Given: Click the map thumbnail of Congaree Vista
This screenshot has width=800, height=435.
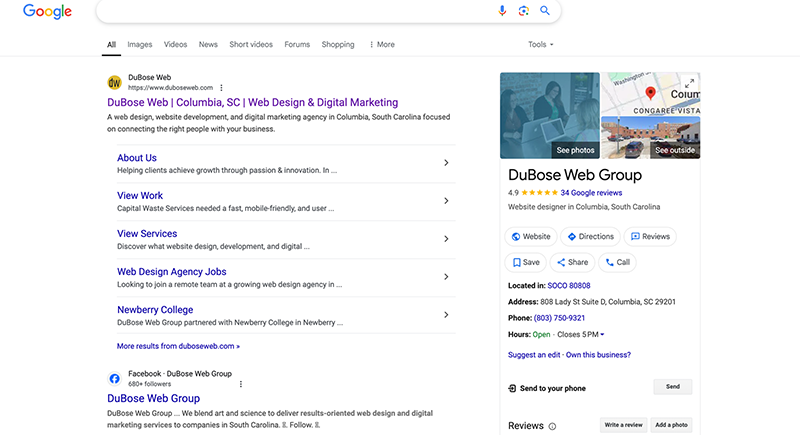Looking at the screenshot, I should pos(651,94).
